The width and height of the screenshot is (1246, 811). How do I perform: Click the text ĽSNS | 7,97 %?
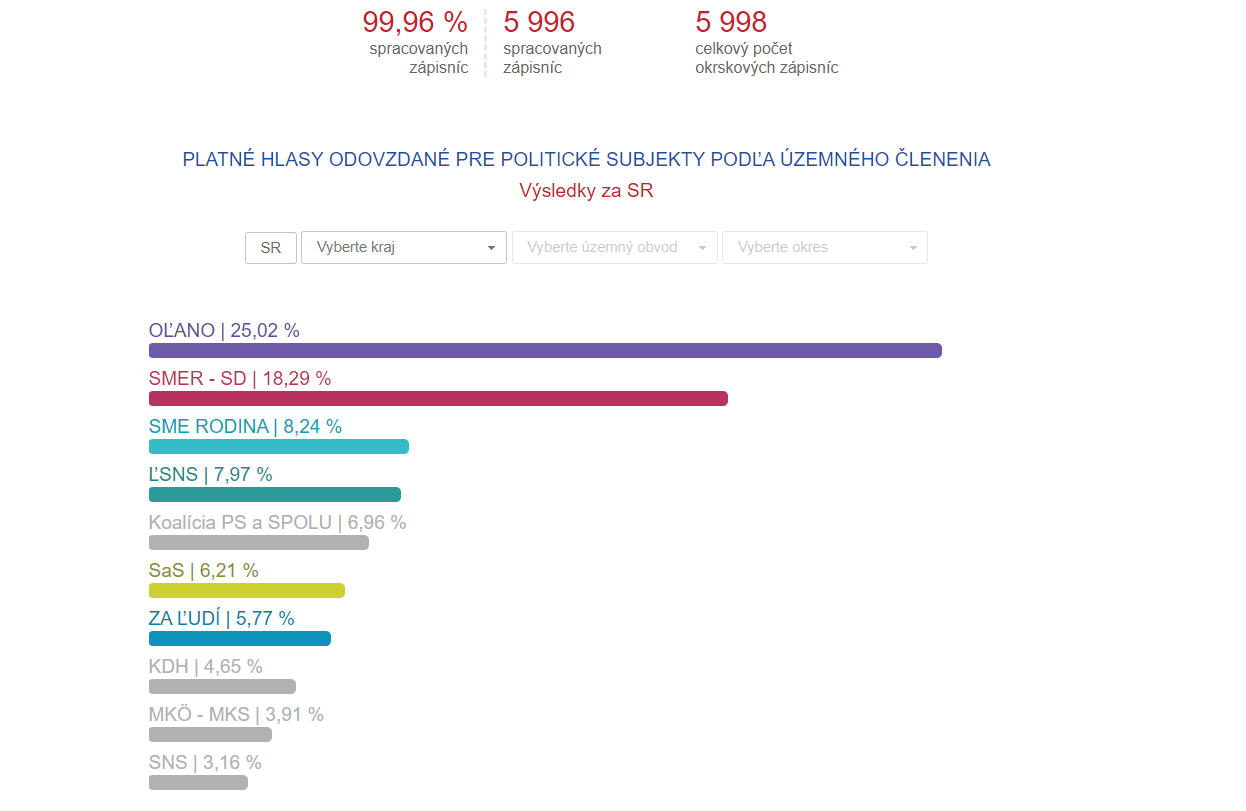point(211,474)
